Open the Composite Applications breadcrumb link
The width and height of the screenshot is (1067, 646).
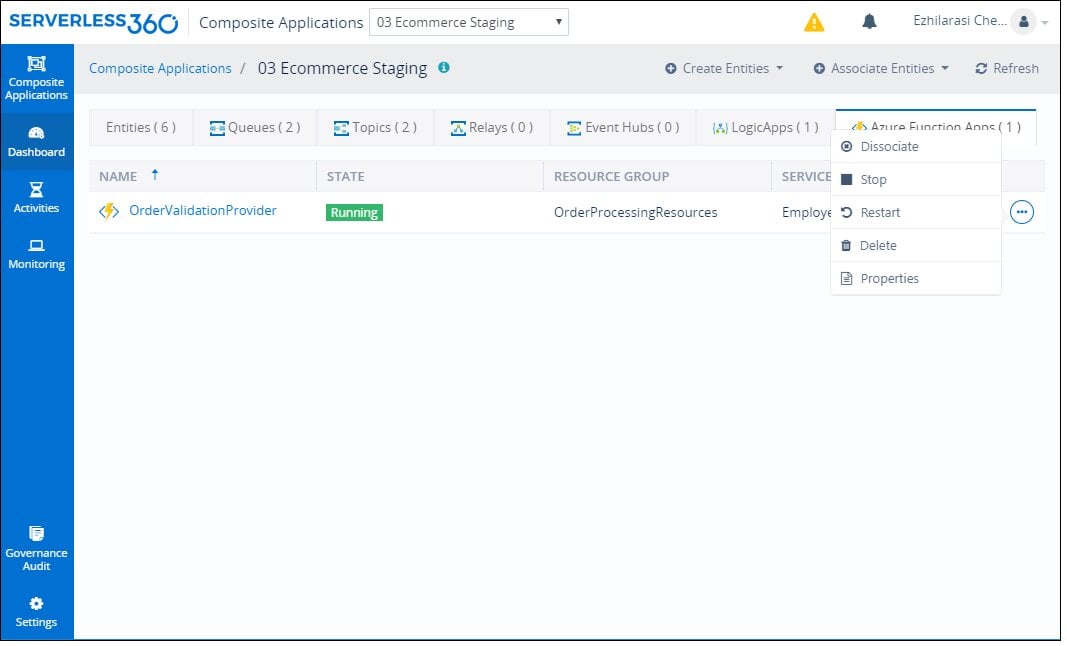(x=160, y=68)
